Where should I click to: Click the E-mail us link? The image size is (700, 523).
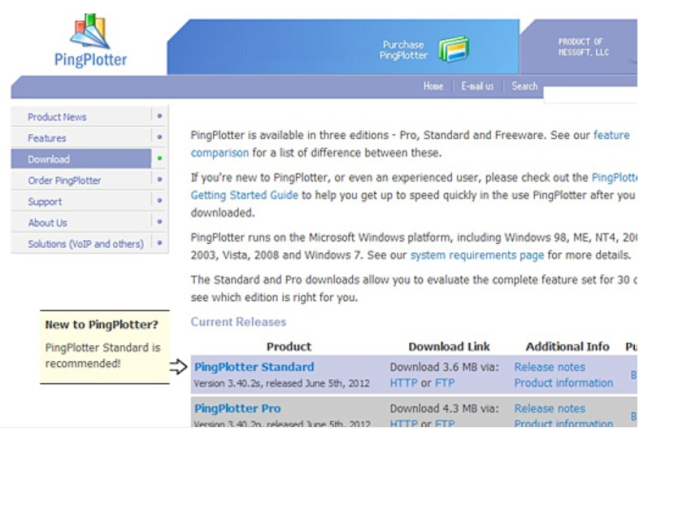(477, 86)
